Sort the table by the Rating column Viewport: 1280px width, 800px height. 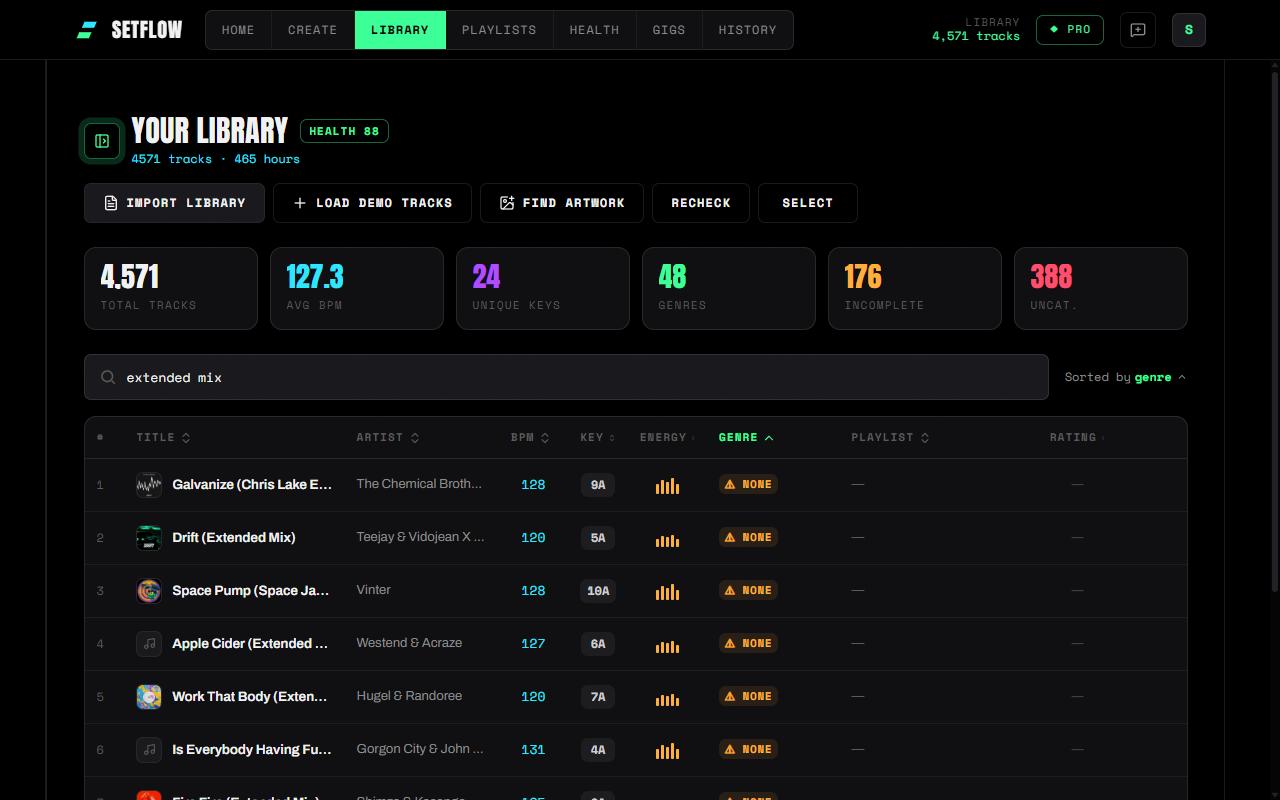point(1077,438)
